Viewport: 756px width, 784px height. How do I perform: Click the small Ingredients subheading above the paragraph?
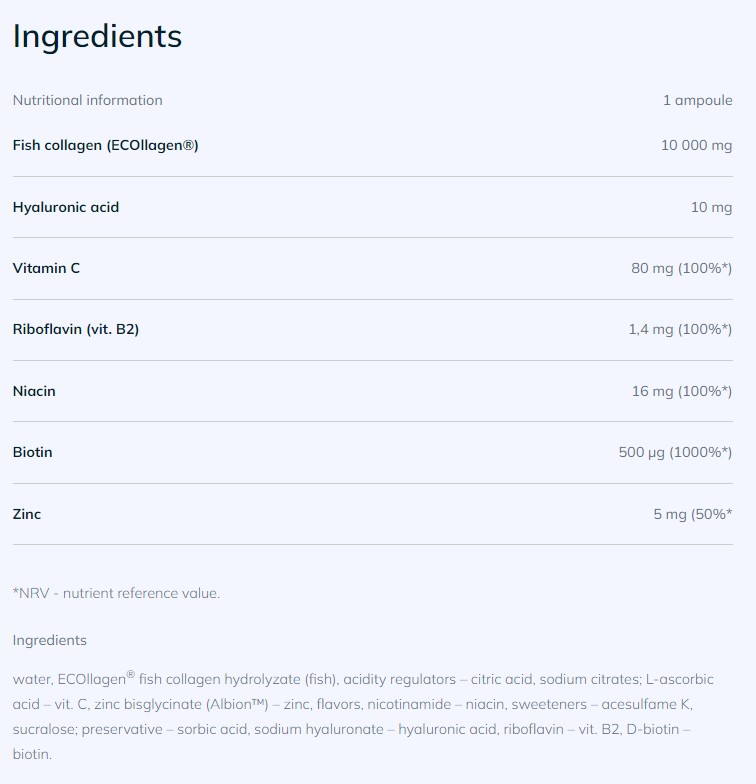(49, 640)
